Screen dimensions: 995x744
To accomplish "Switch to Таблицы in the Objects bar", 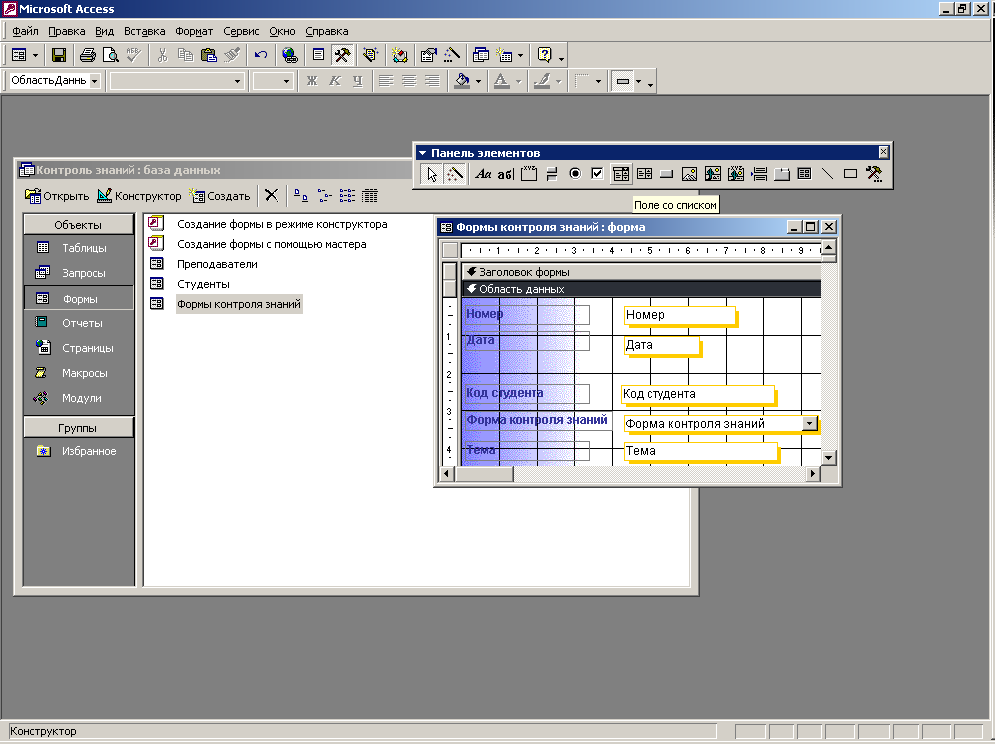I will tap(79, 248).
